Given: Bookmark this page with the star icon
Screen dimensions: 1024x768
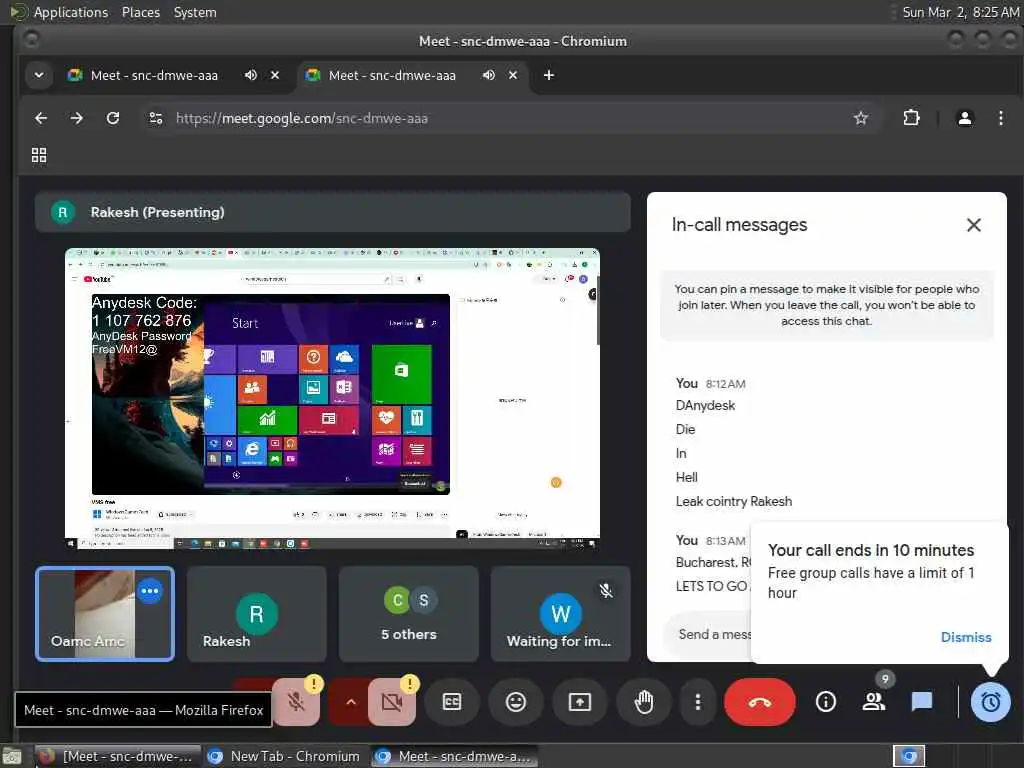Looking at the screenshot, I should click(861, 118).
